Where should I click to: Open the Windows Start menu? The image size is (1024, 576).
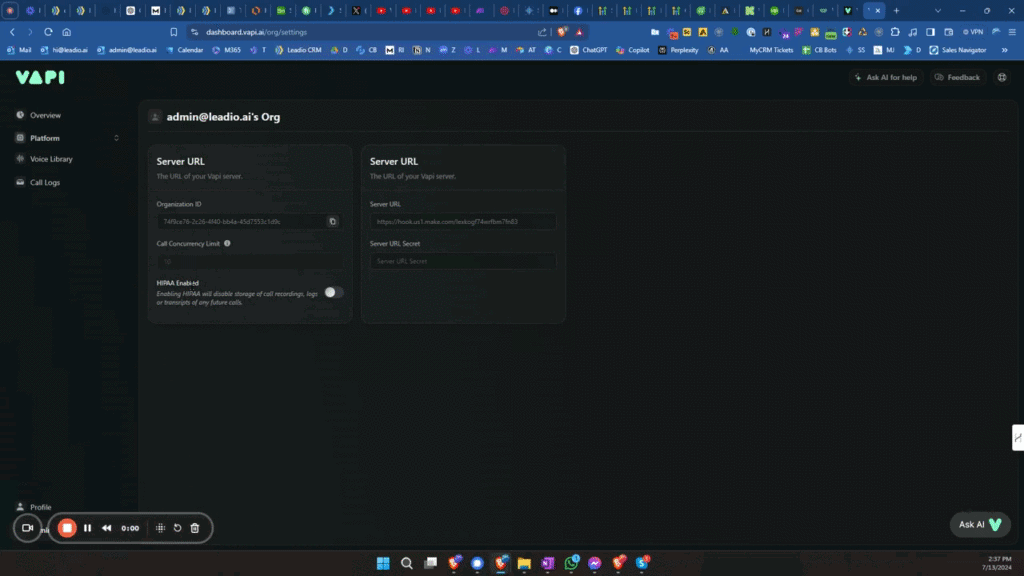383,563
